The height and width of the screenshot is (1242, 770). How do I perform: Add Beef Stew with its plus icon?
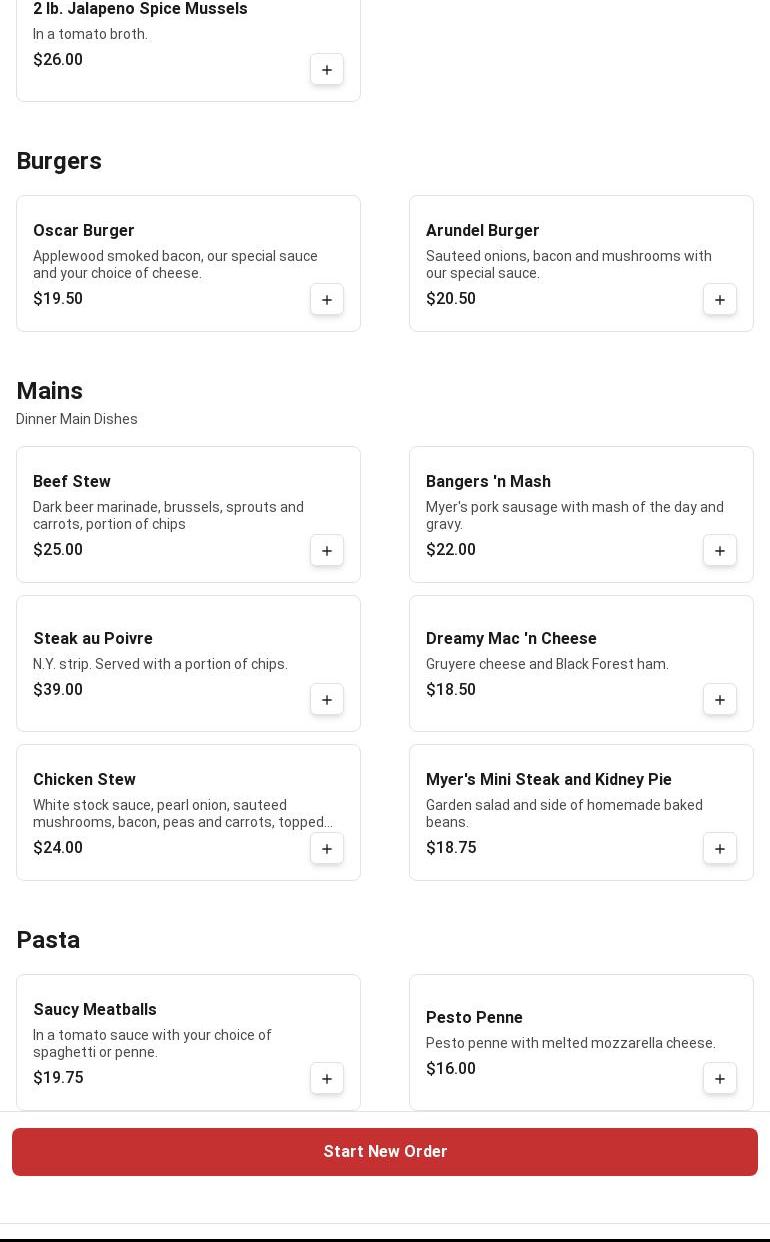coord(327,551)
